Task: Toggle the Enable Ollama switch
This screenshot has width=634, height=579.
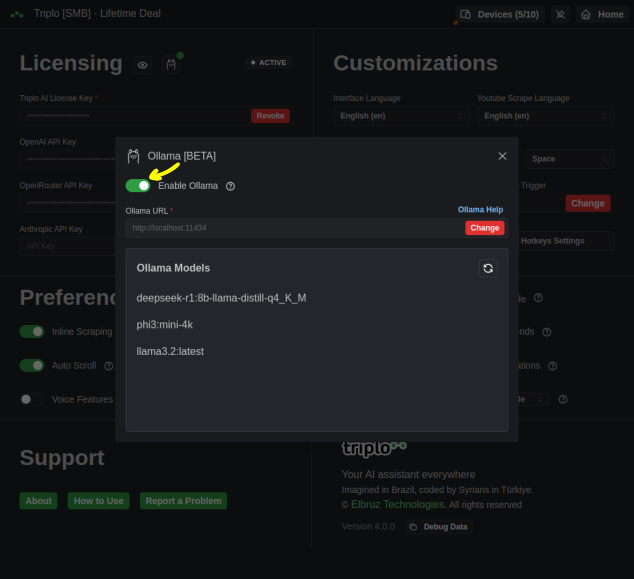Action: [138, 186]
